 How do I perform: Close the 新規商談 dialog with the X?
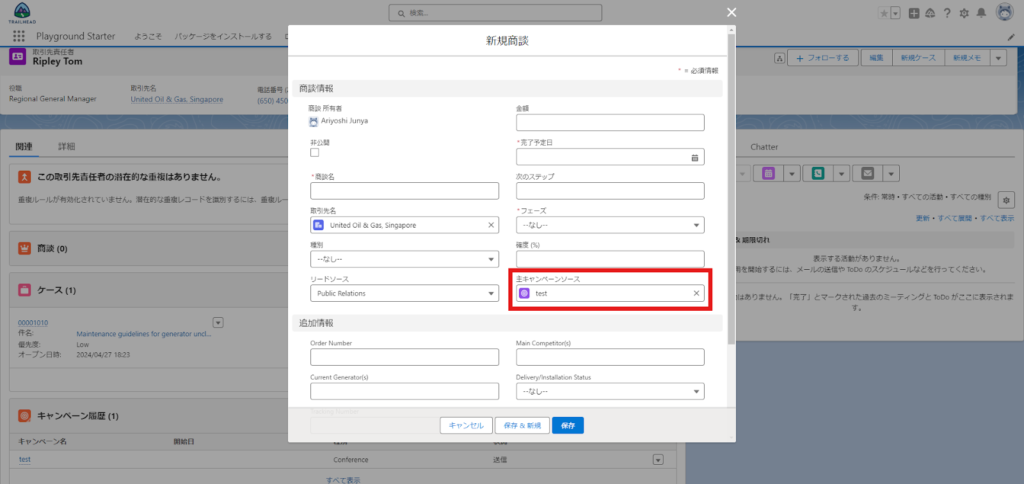[x=731, y=12]
